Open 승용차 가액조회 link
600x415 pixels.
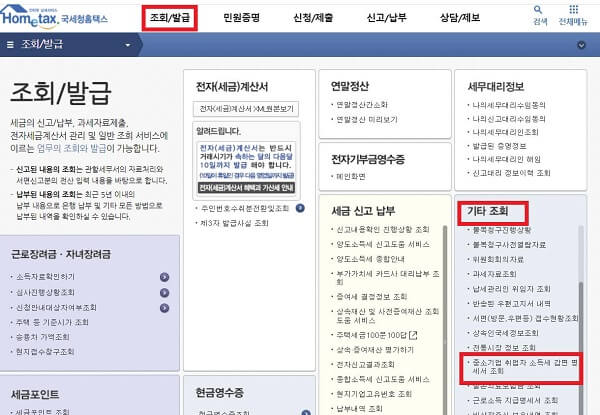coord(42,337)
